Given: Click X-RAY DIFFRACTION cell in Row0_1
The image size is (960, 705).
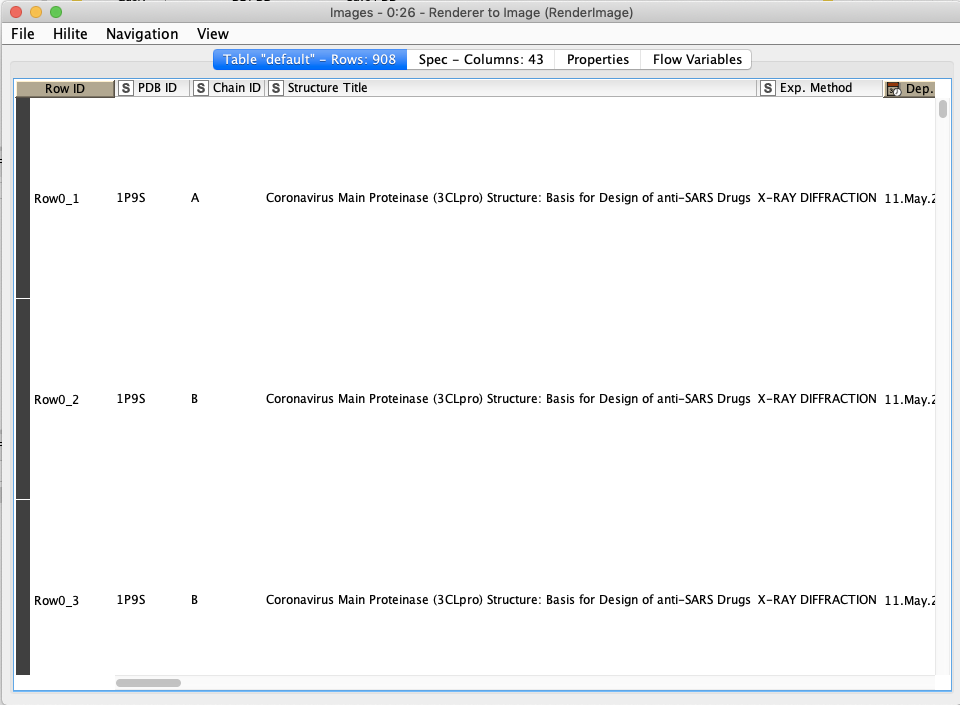Looking at the screenshot, I should (817, 198).
